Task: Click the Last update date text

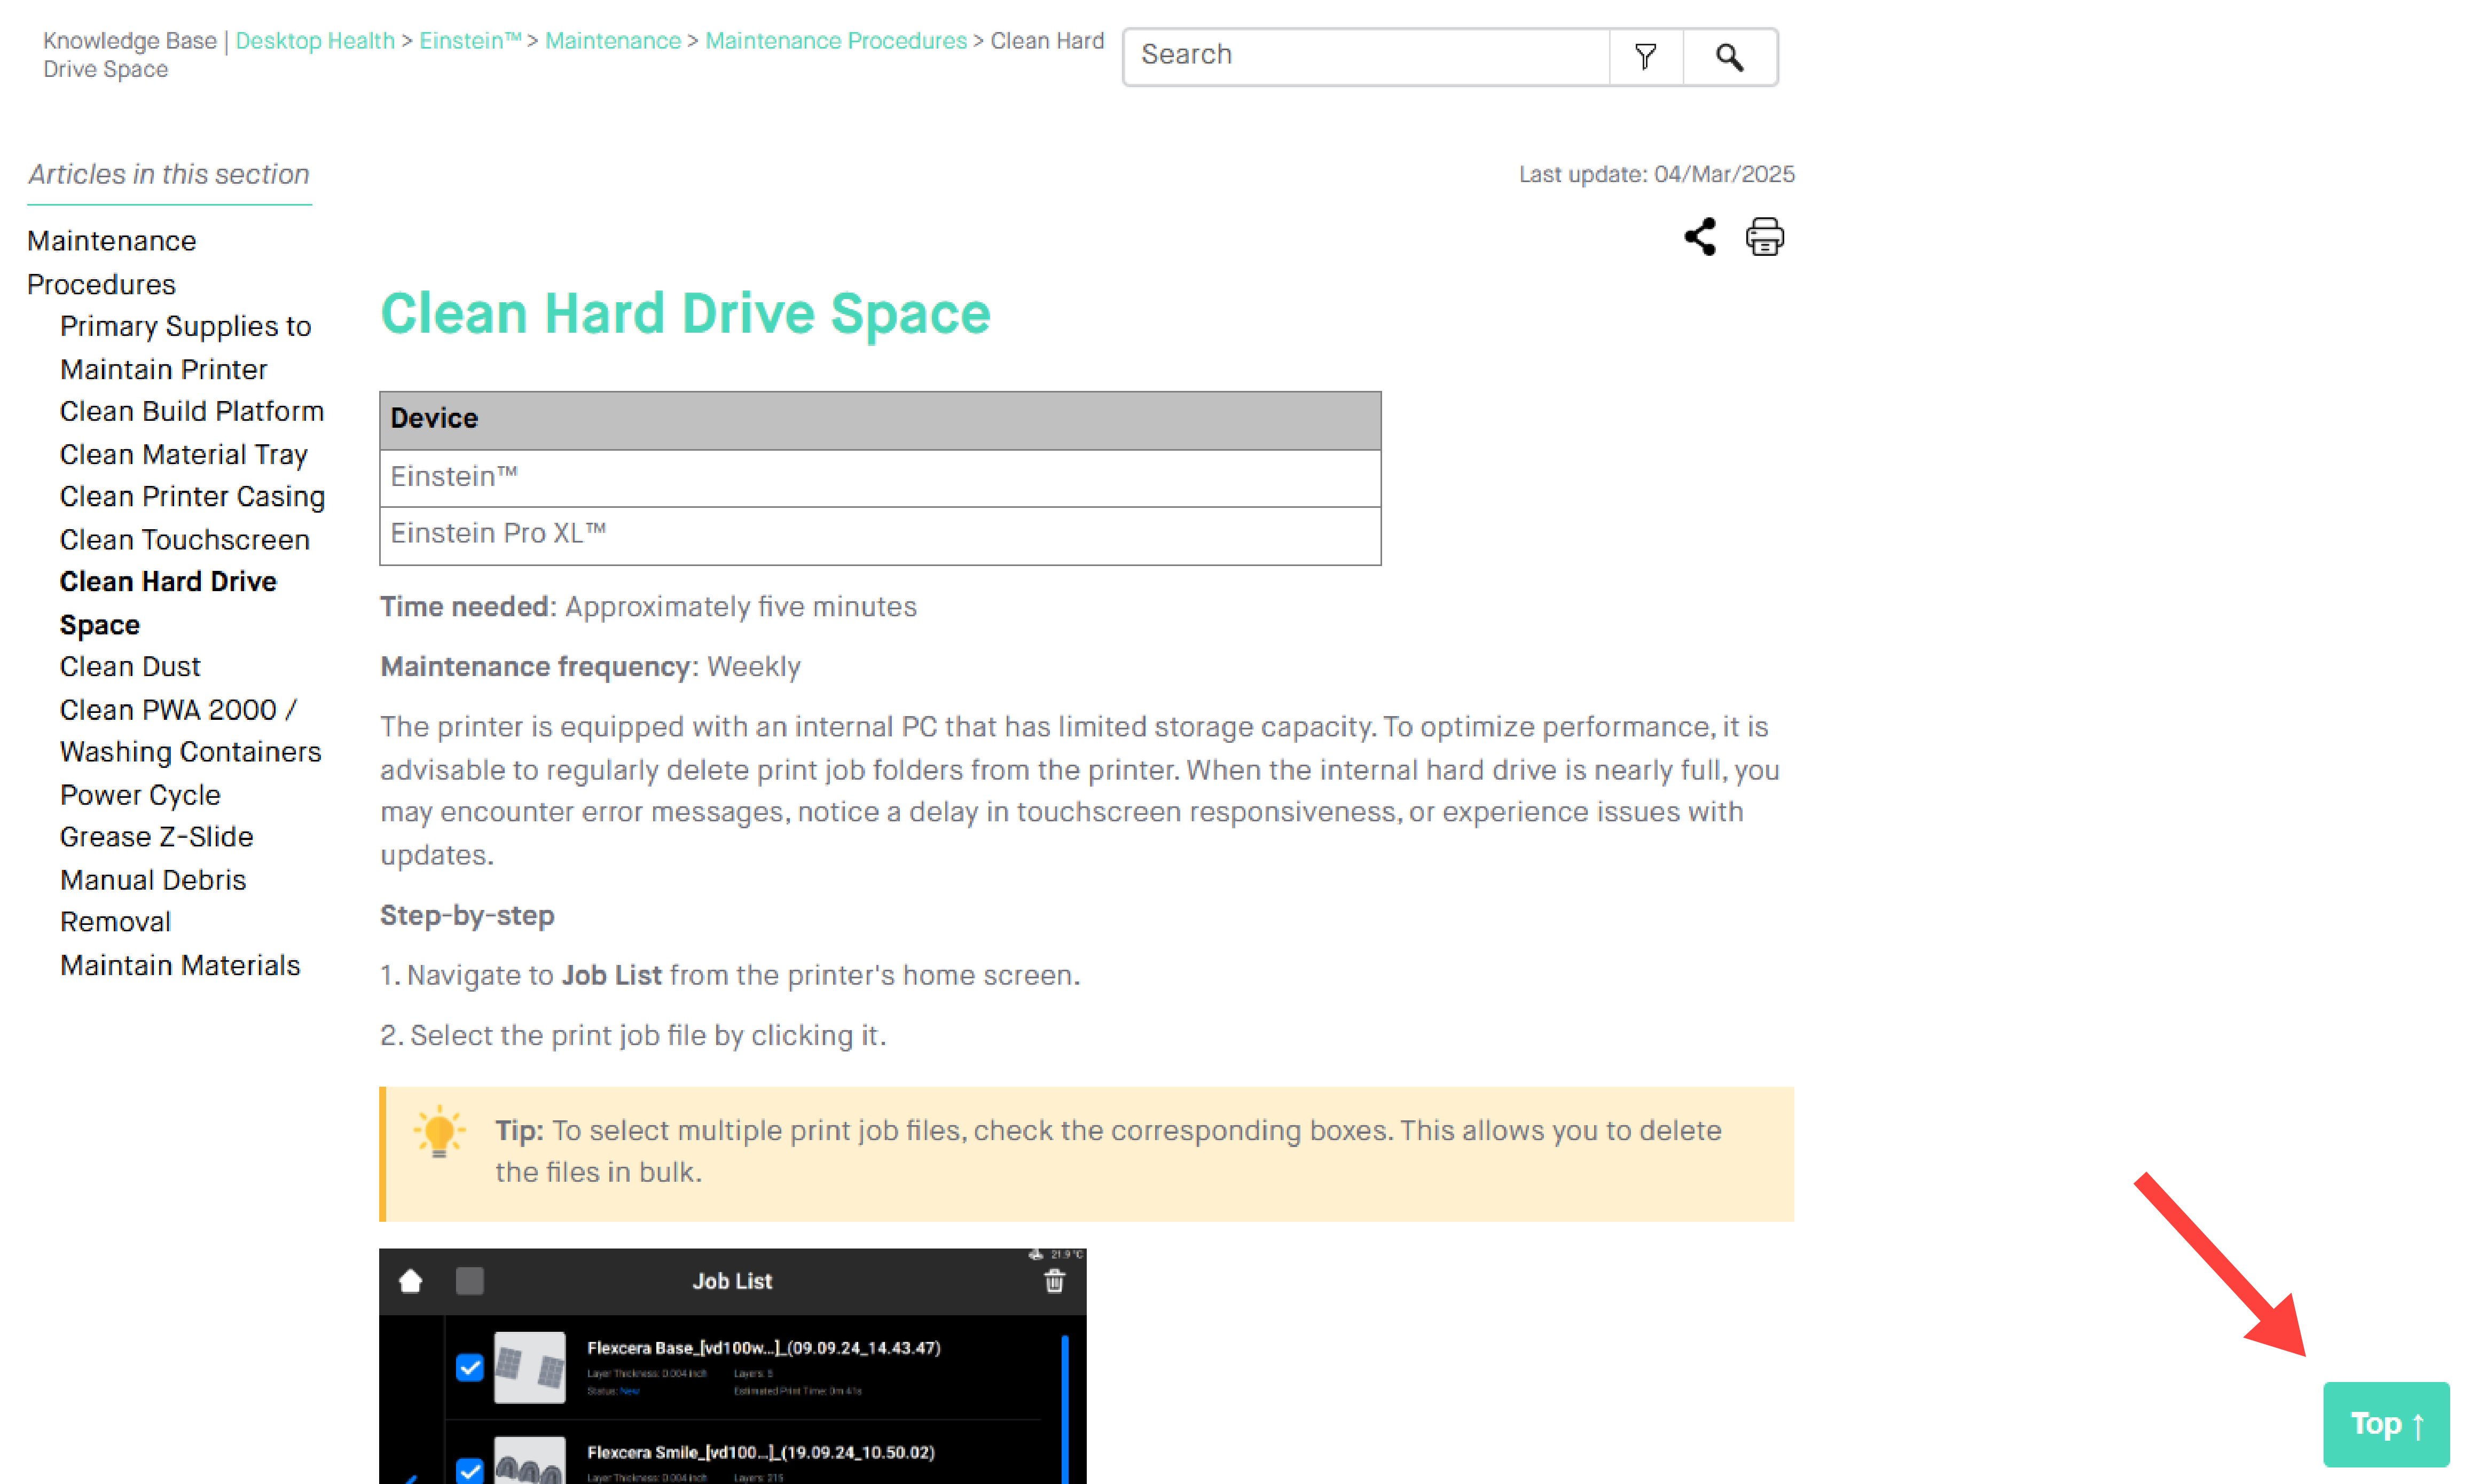Action: pyautogui.click(x=1657, y=174)
